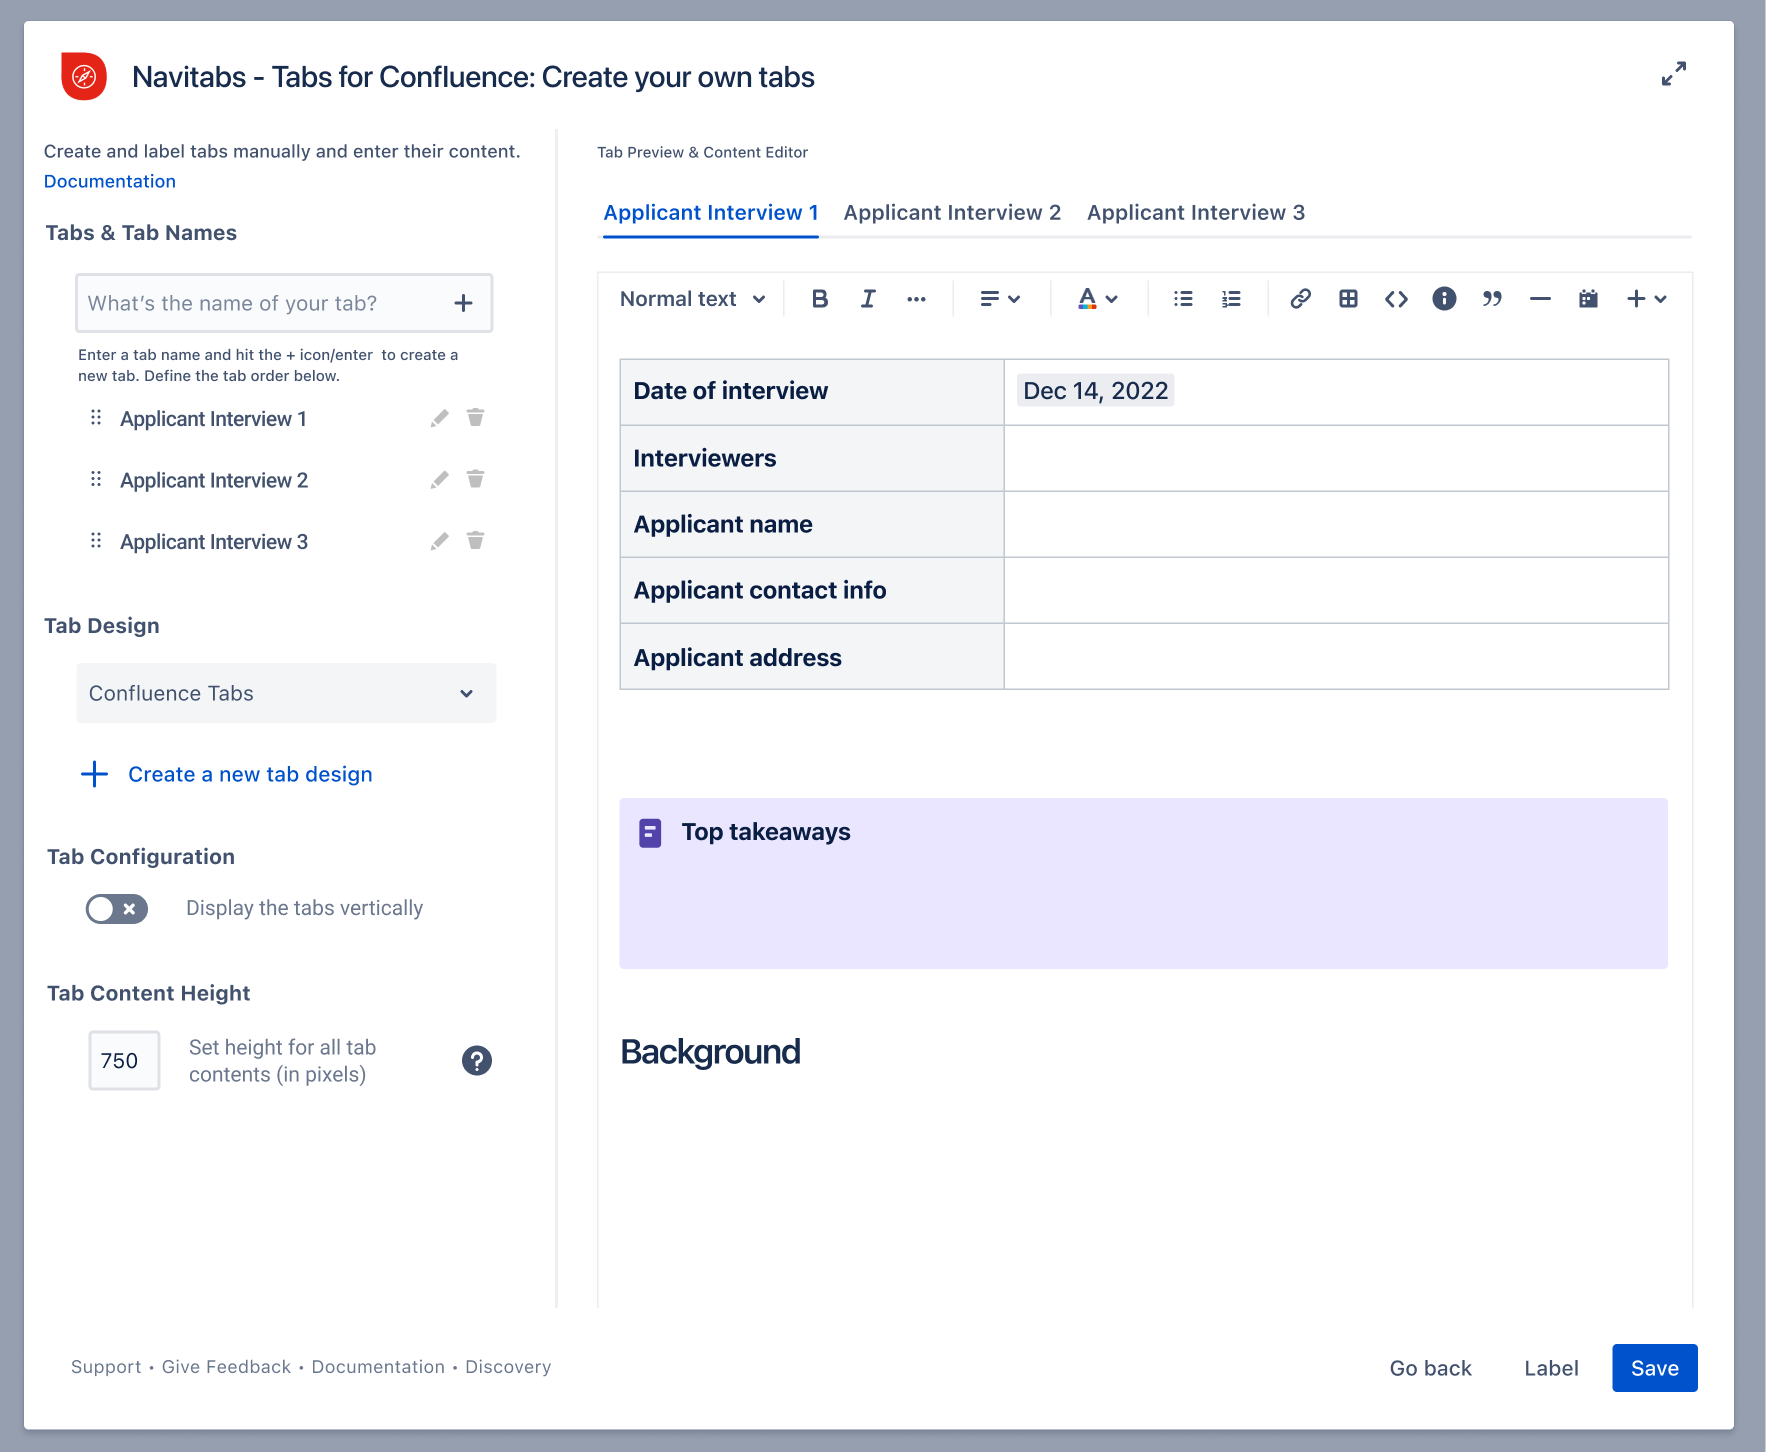Viewport: 1766px width, 1453px height.
Task: Click the Discovery footer link
Action: pyautogui.click(x=508, y=1367)
